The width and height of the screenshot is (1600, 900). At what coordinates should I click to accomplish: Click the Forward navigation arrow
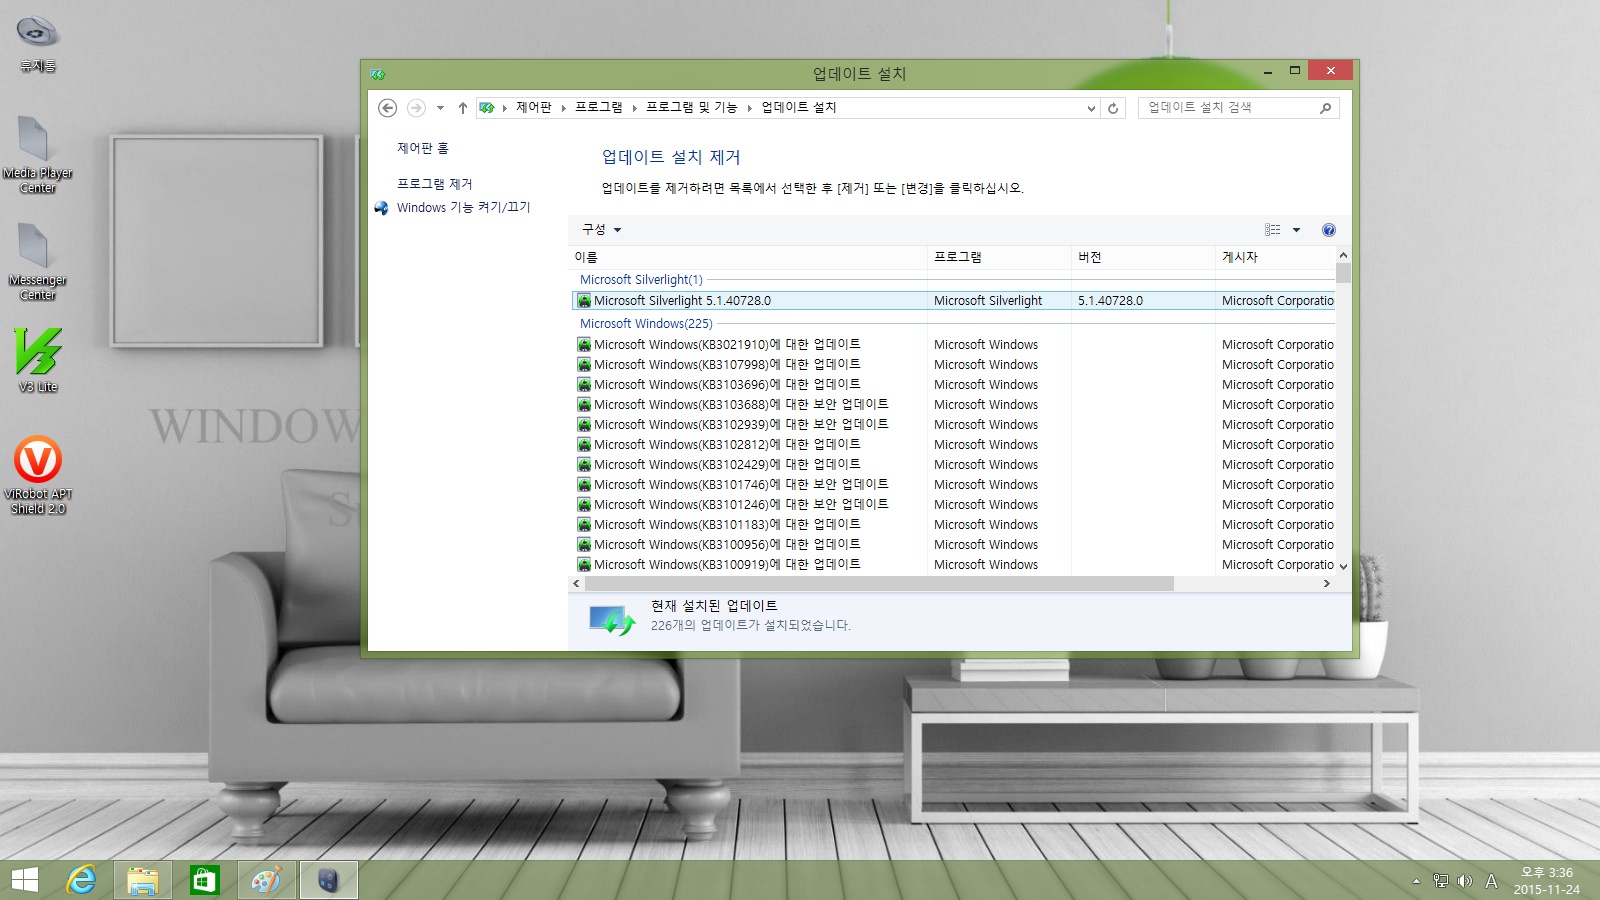click(417, 108)
